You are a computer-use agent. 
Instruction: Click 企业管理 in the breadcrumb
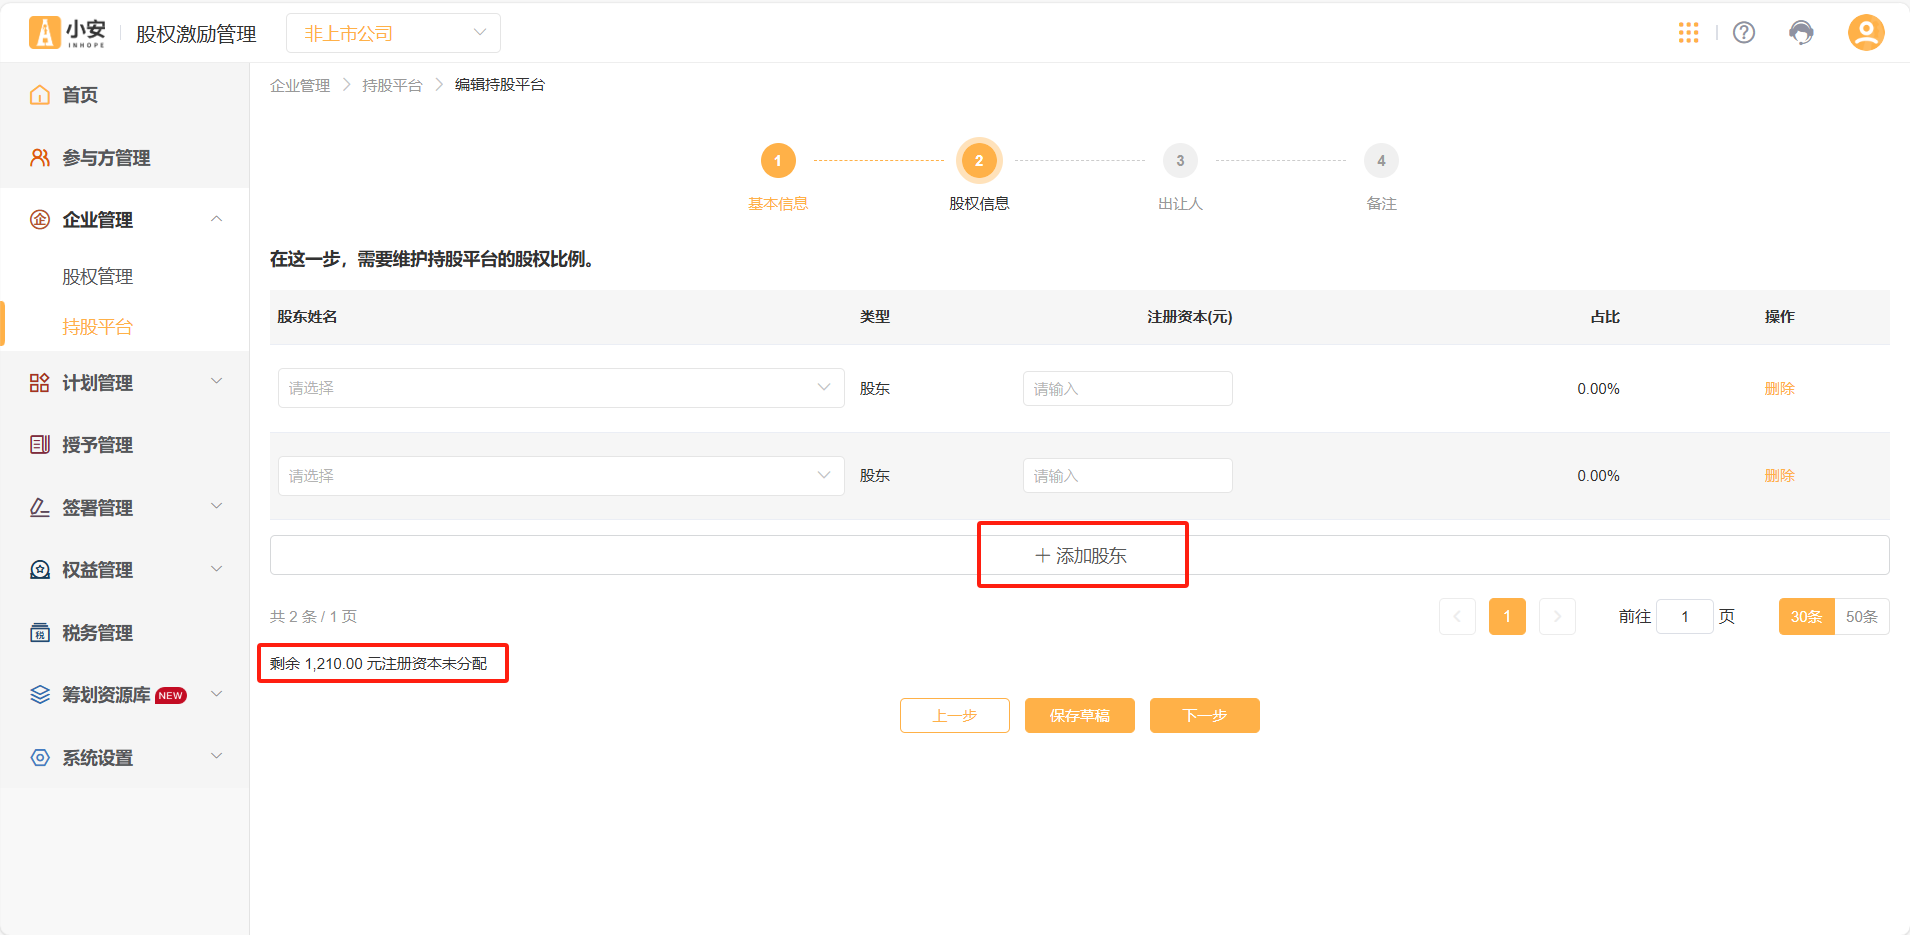coord(300,85)
